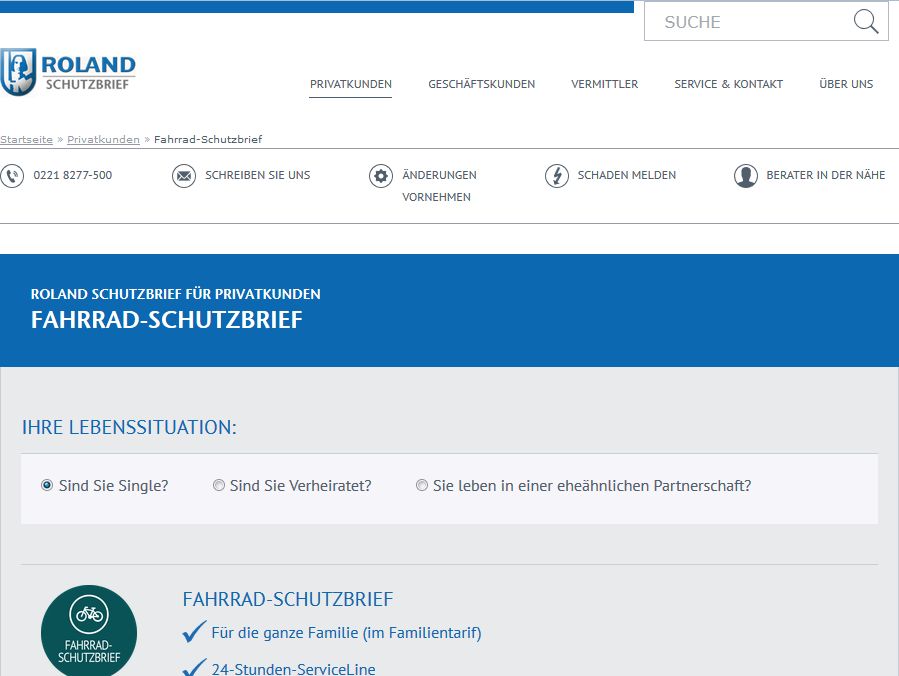Click the ROLAND Schutzbrief logo
Viewport: 899px width, 676px height.
(68, 72)
